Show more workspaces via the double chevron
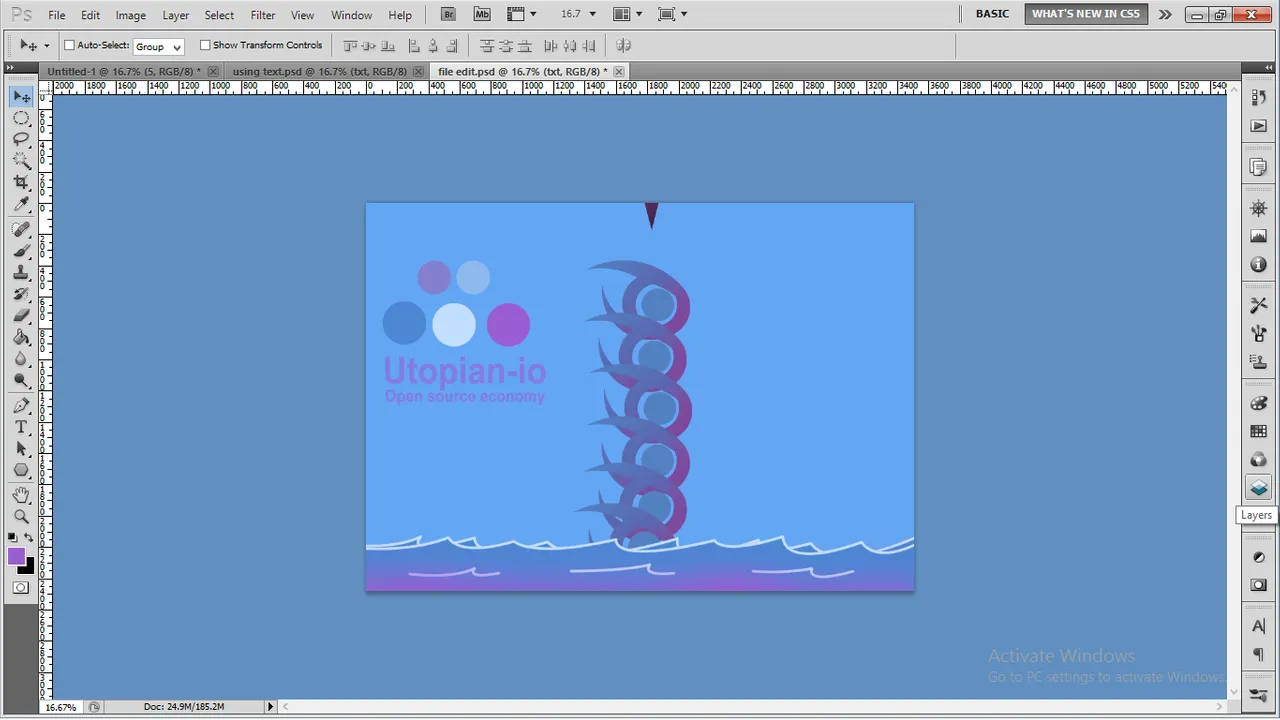The width and height of the screenshot is (1280, 720). click(1165, 14)
